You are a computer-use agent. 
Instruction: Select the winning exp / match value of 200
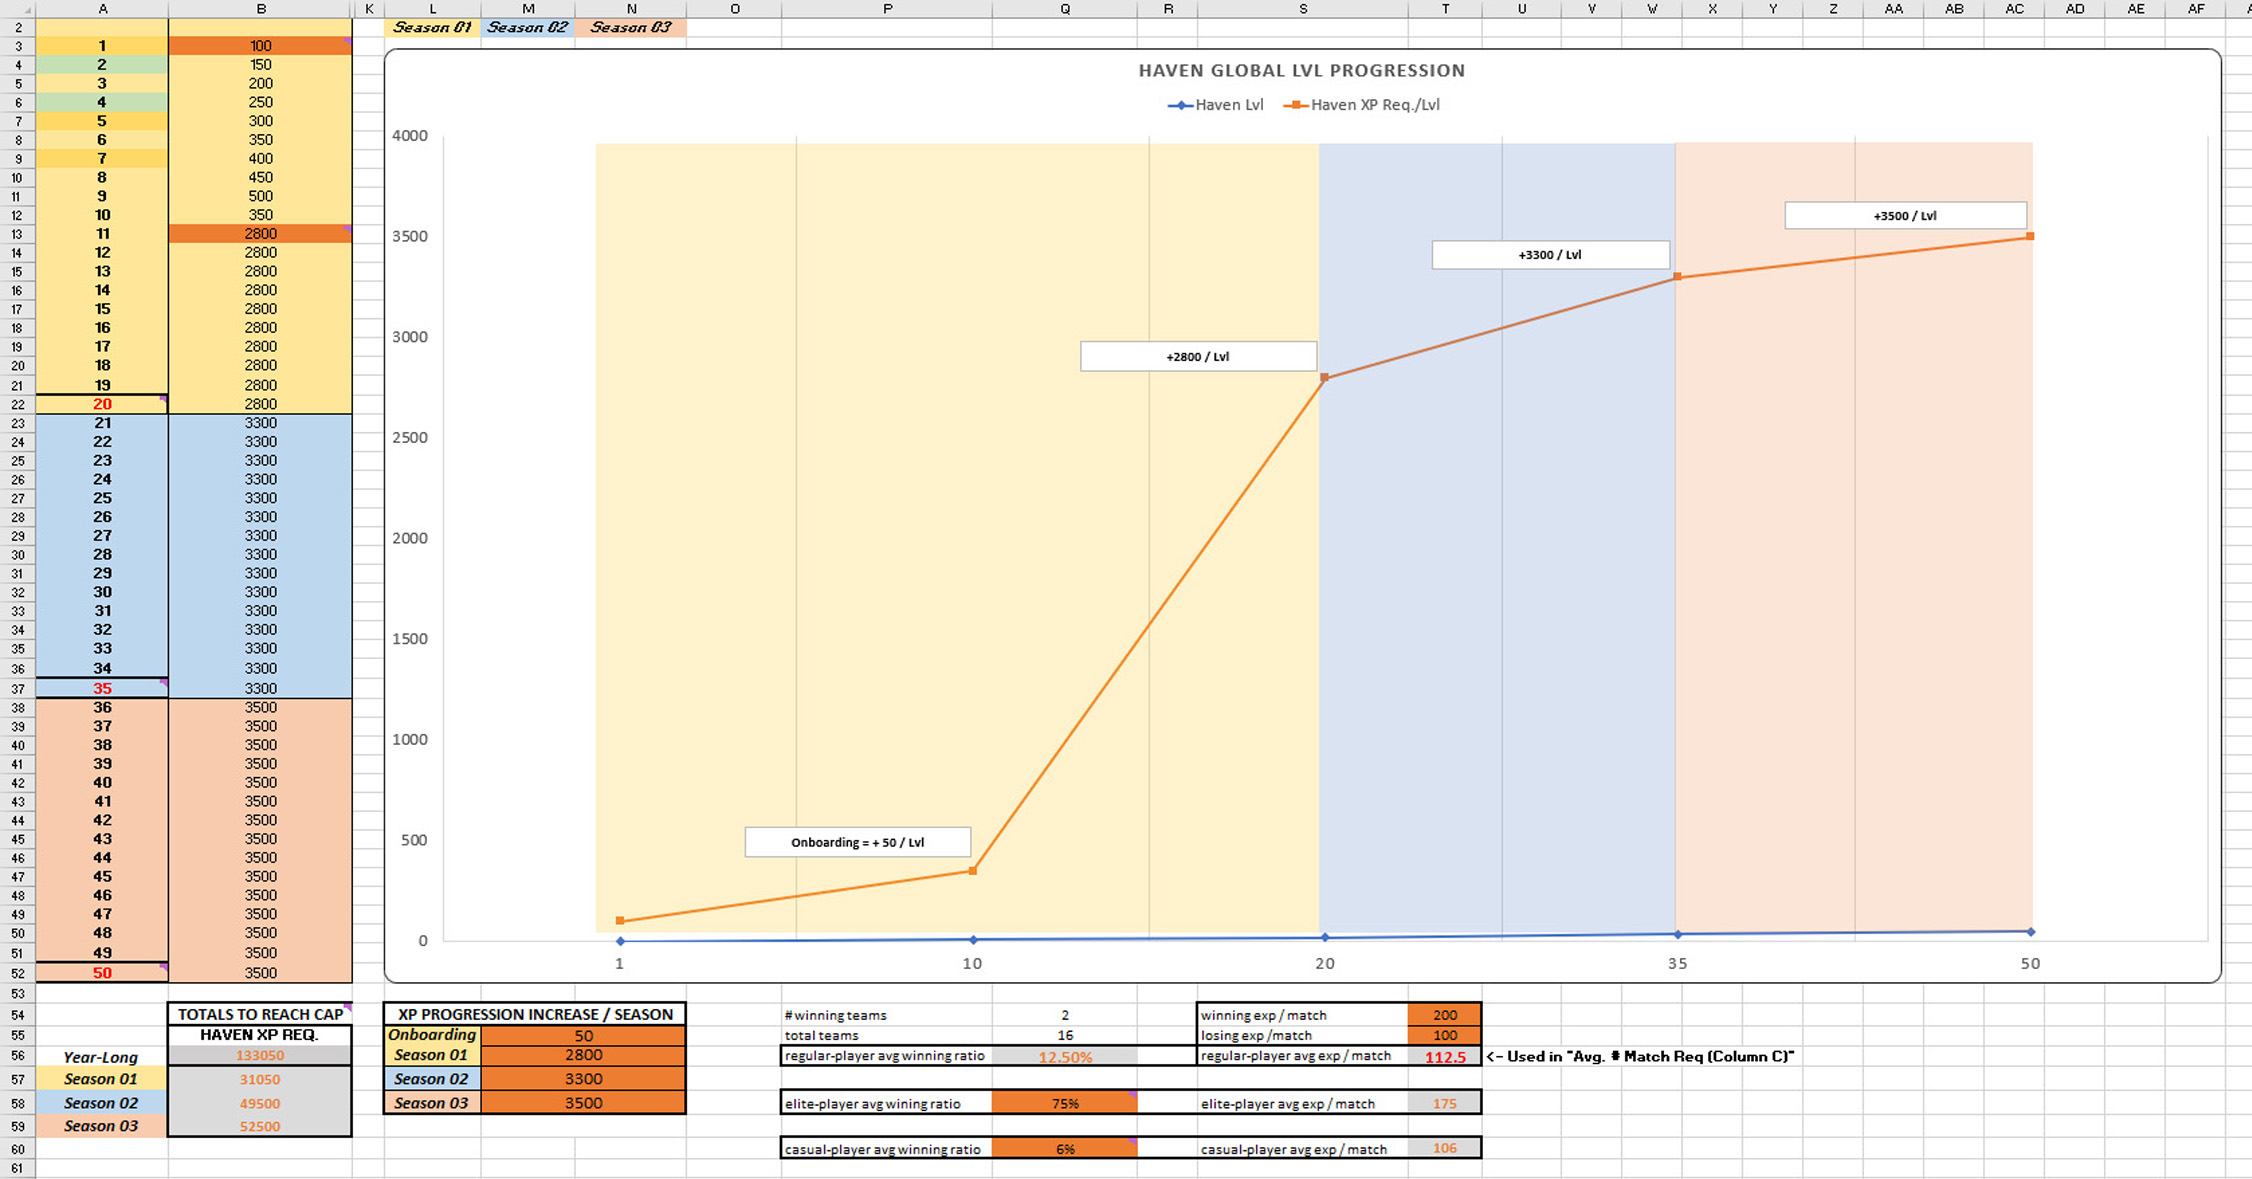pos(1445,1014)
